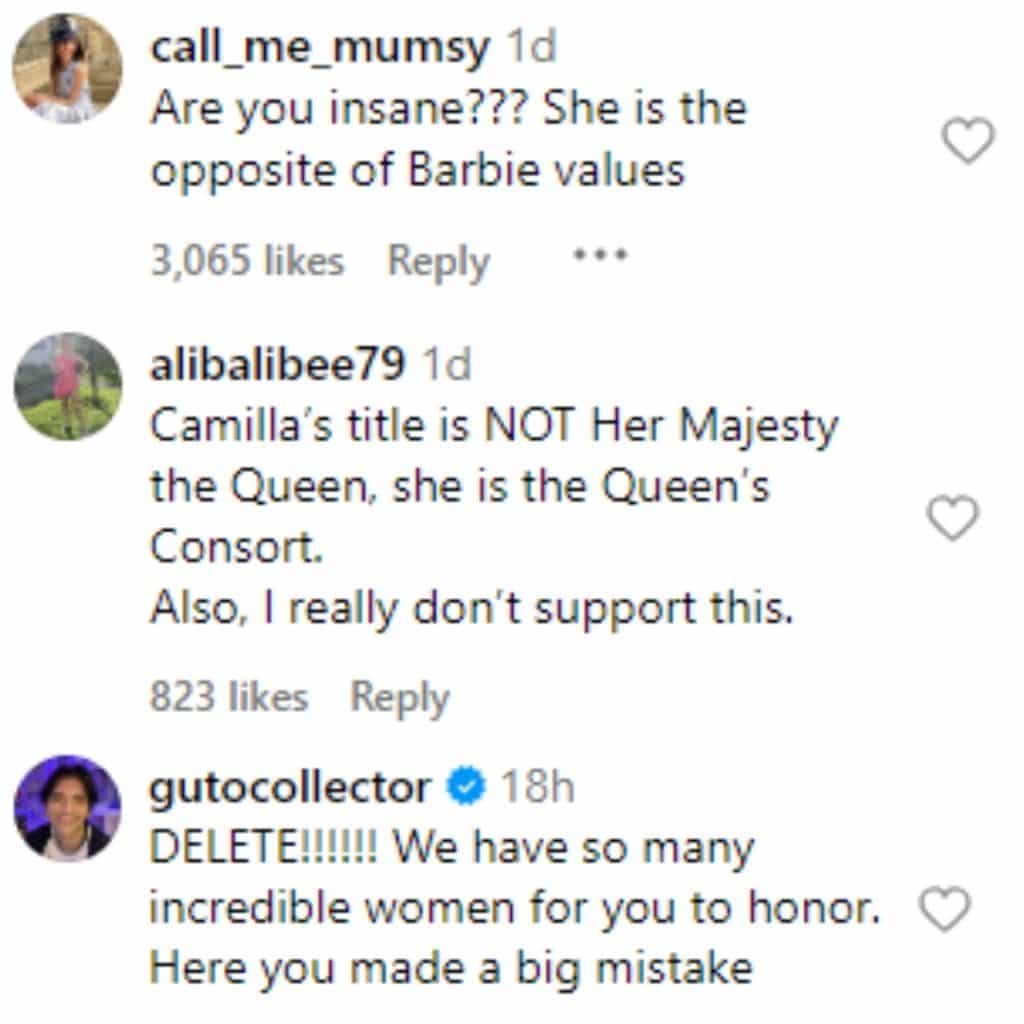View the 823 likes list
This screenshot has width=1024, height=1024.
click(x=228, y=697)
